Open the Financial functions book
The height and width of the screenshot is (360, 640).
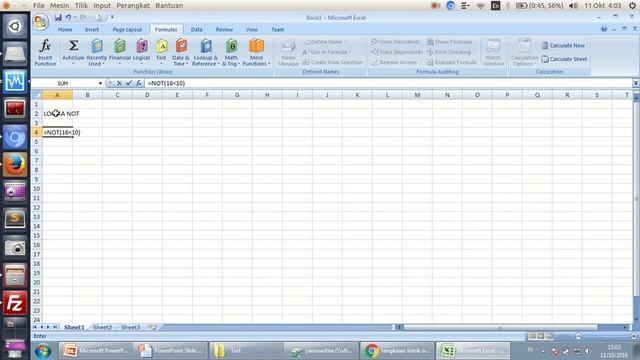tap(120, 51)
